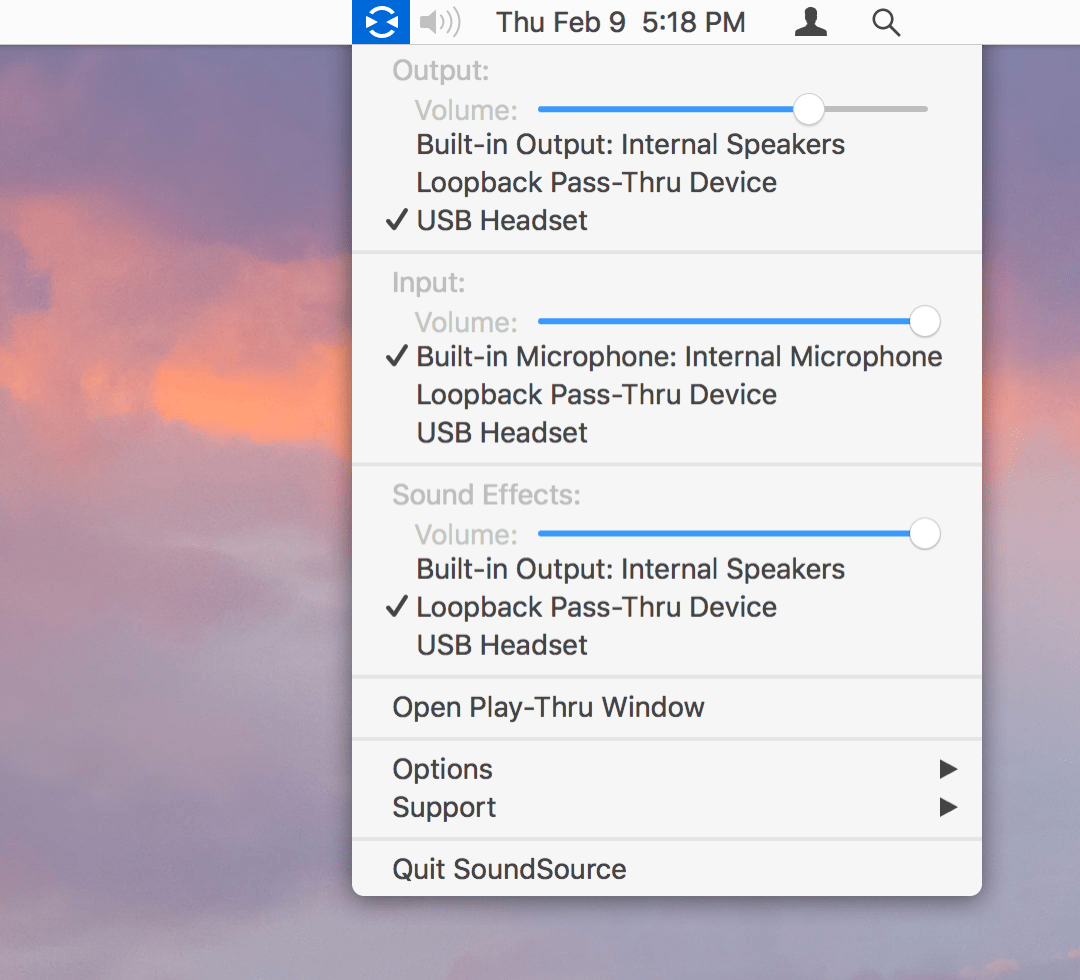Click the date and time in menu bar
Viewport: 1080px width, 980px height.
click(621, 22)
